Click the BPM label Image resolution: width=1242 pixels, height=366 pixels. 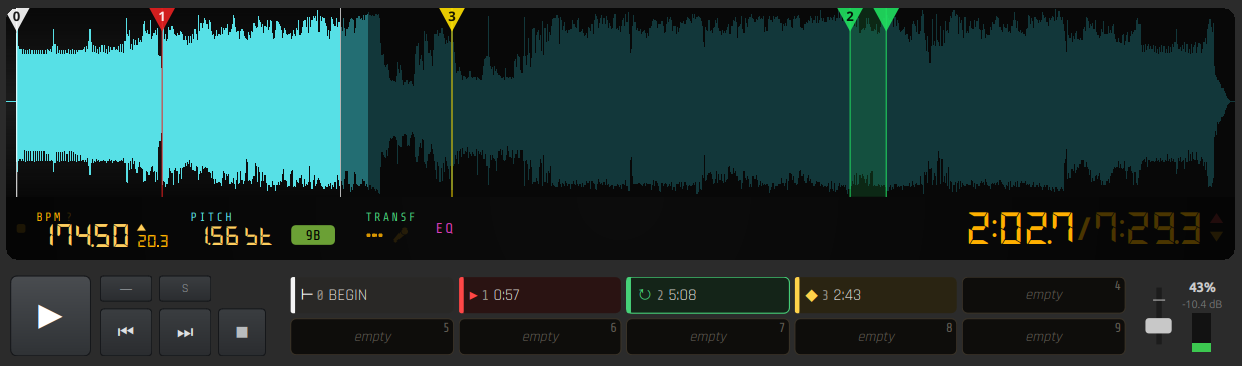49,216
